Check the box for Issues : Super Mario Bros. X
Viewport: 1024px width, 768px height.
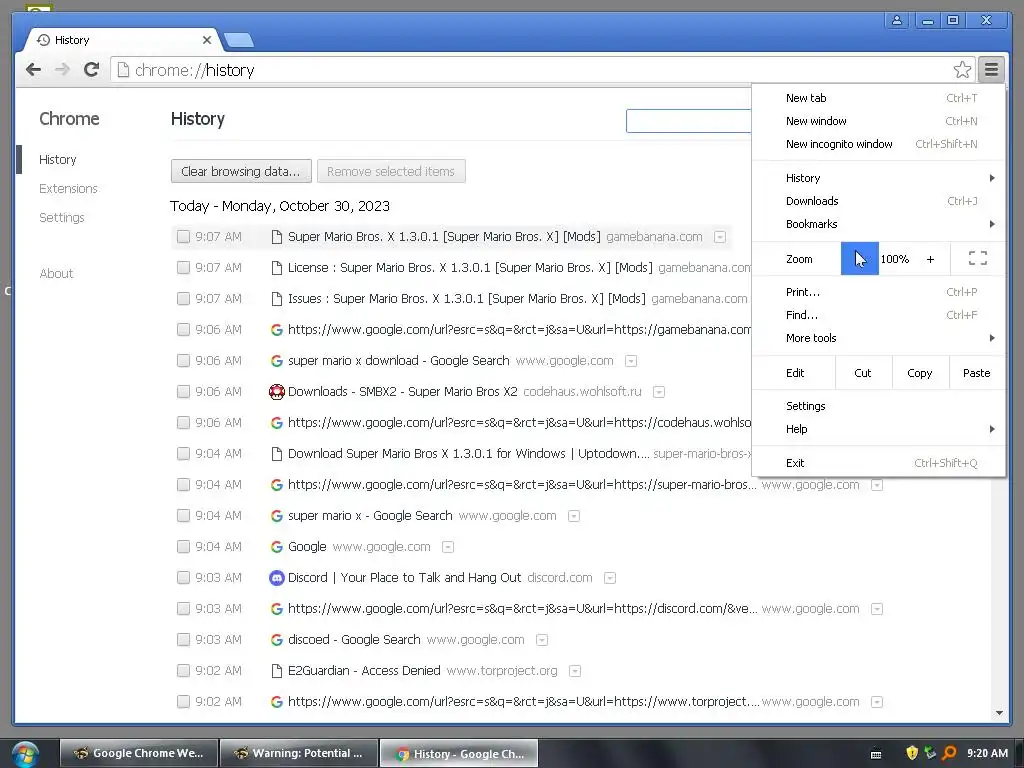(184, 298)
